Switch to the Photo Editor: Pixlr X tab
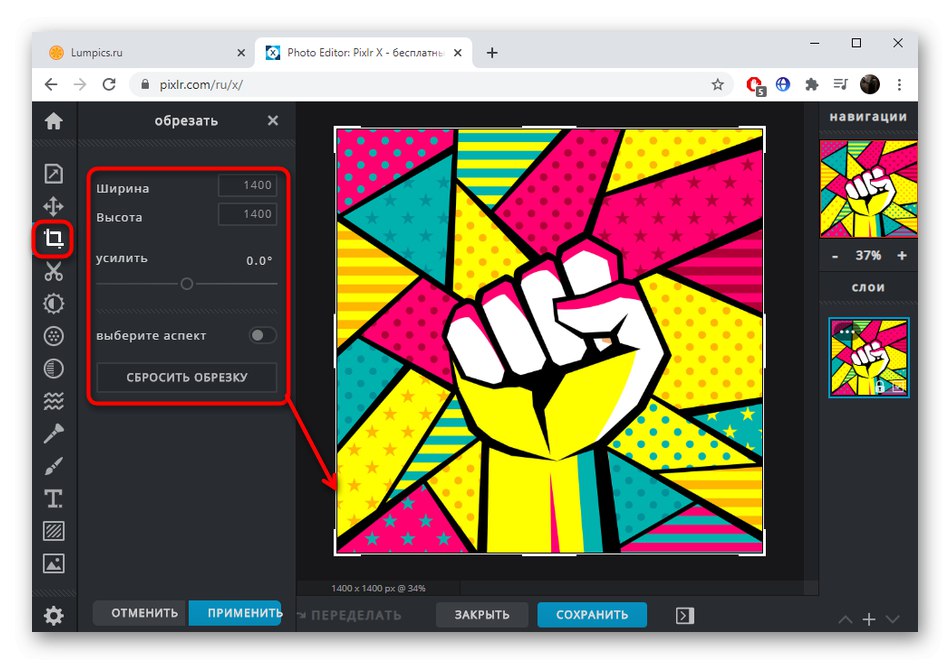The width and height of the screenshot is (950, 664). (364, 53)
